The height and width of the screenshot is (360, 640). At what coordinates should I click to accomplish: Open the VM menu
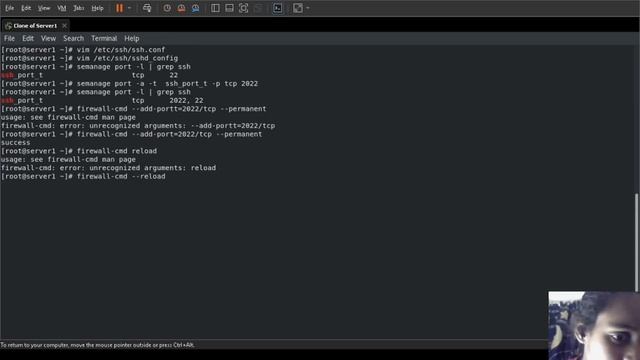pyautogui.click(x=62, y=8)
